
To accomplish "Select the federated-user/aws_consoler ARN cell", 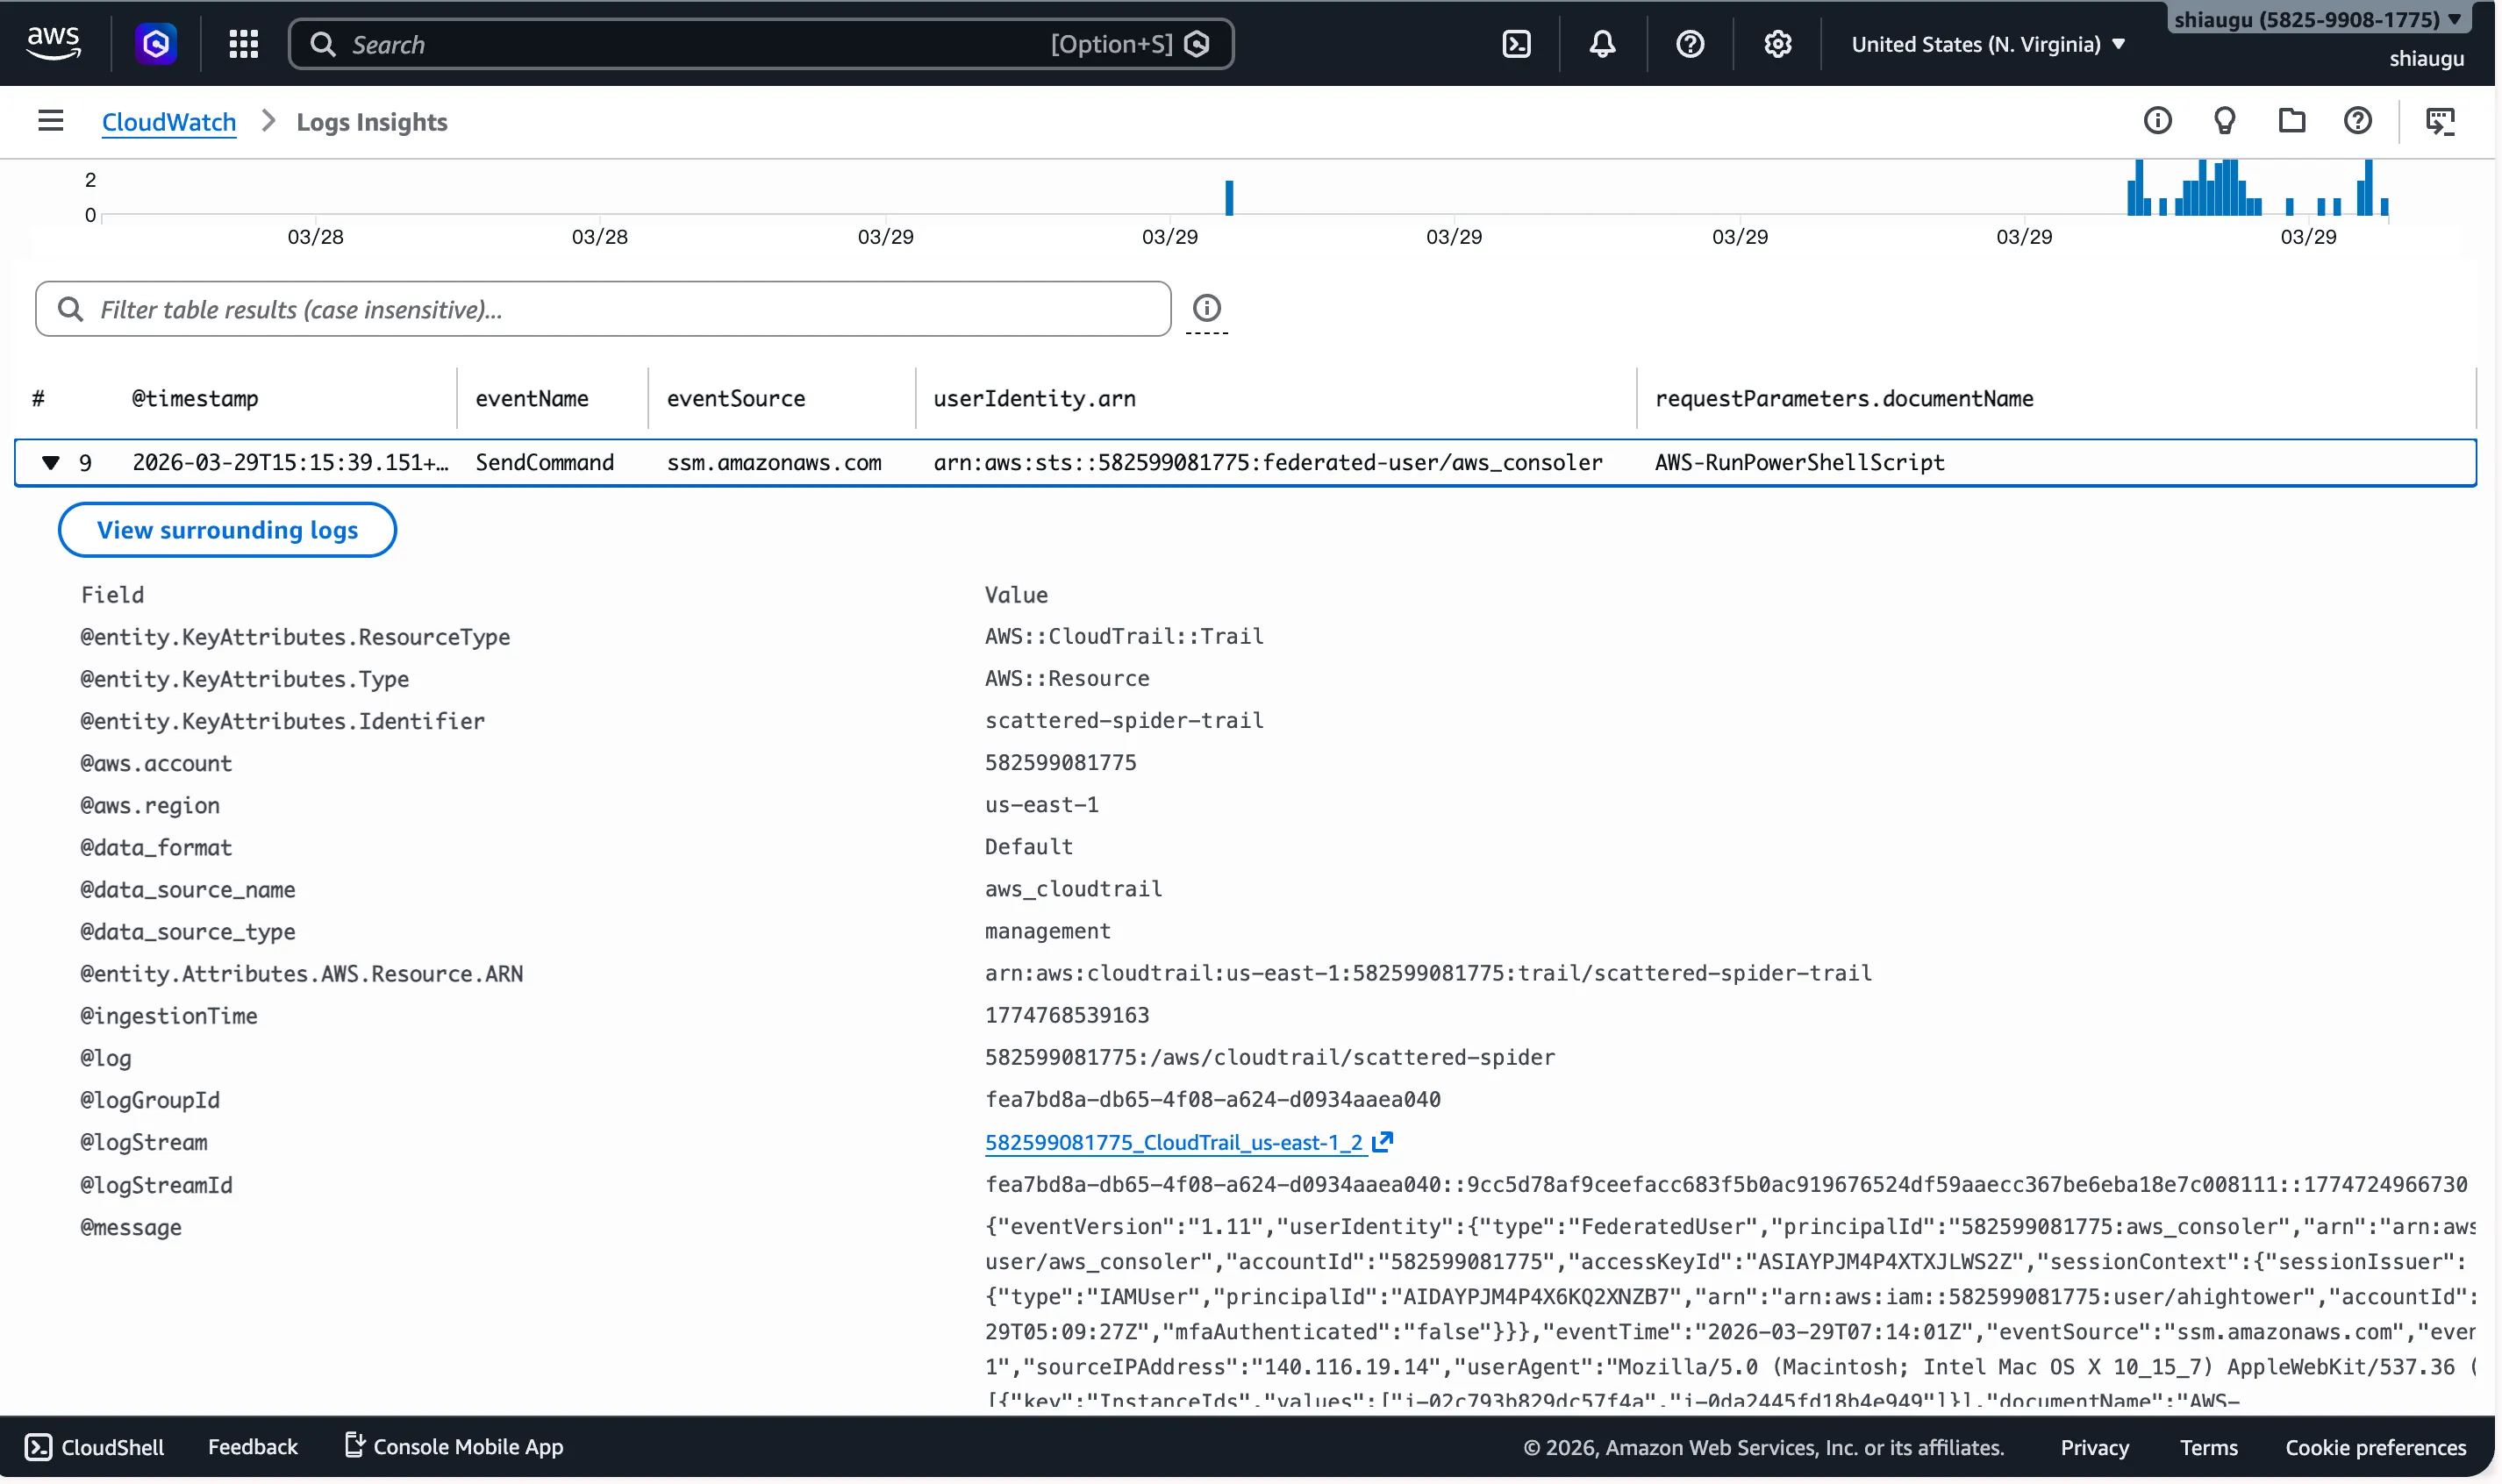I will point(1267,462).
